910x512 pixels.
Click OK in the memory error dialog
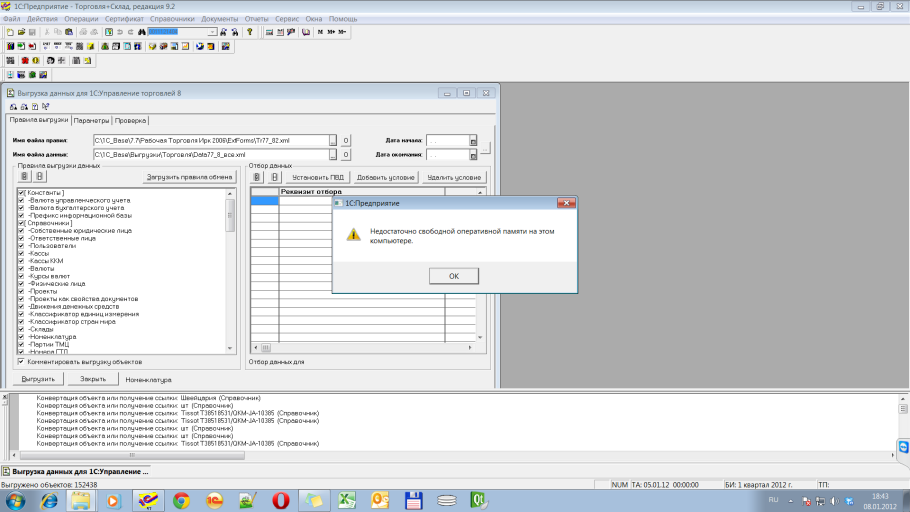(453, 276)
